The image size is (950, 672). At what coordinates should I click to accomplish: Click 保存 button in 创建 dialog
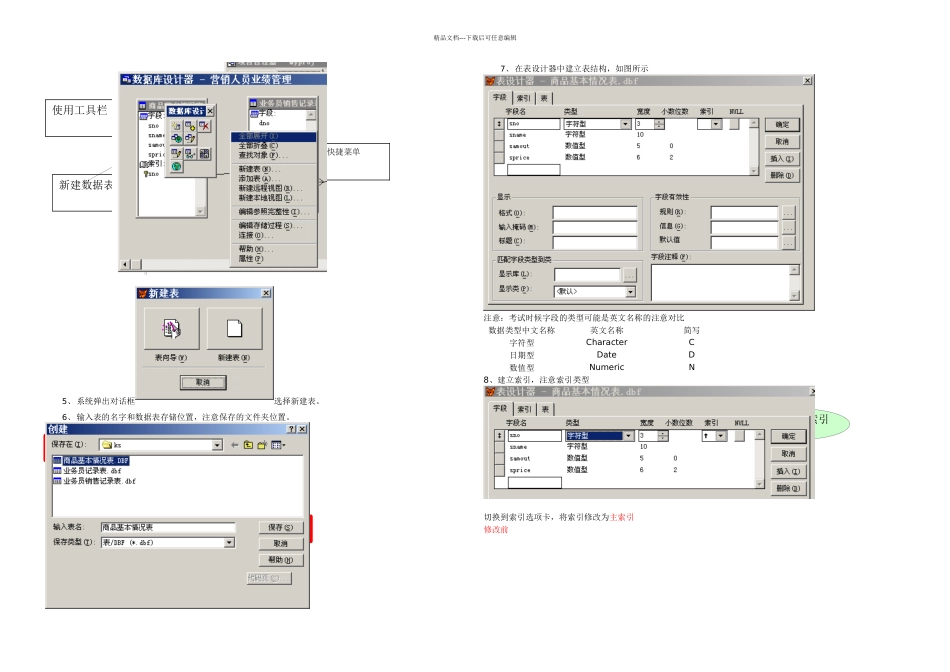(281, 527)
